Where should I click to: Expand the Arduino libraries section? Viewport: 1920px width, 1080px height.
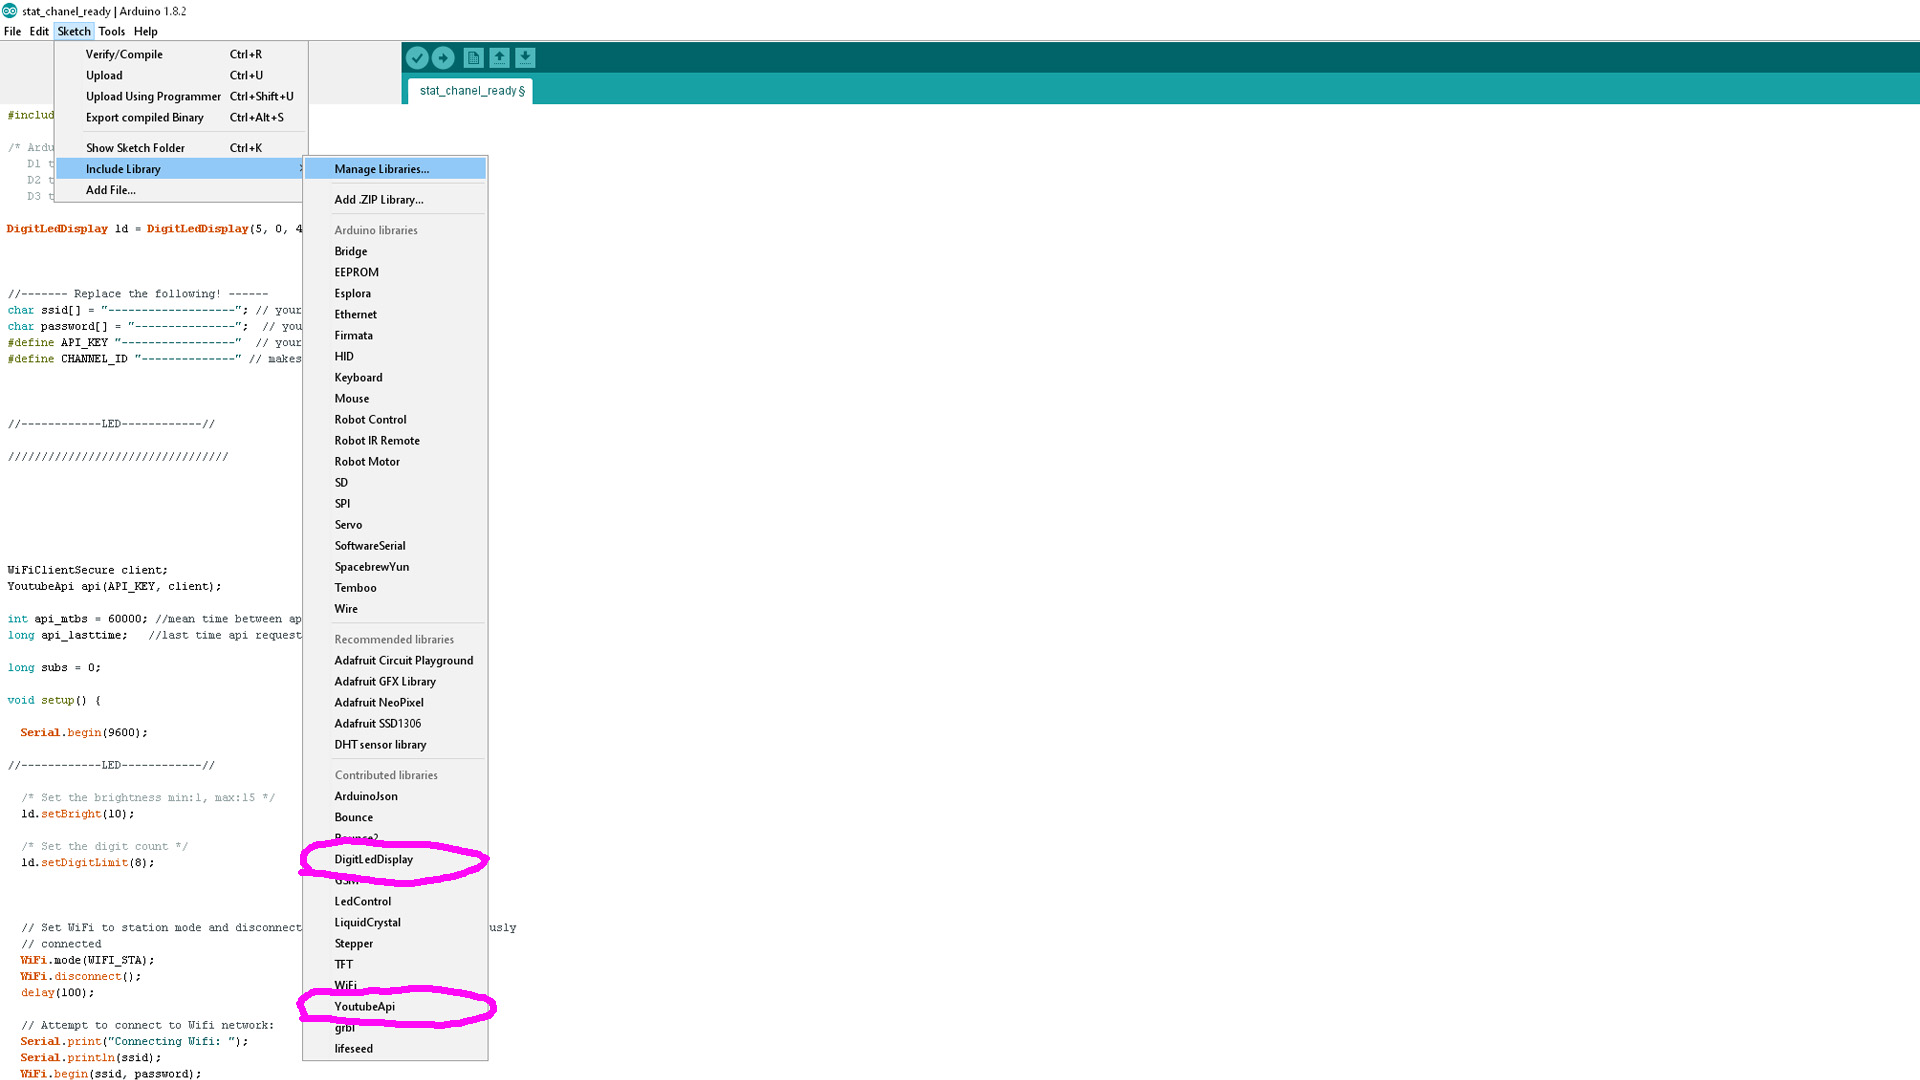[375, 229]
